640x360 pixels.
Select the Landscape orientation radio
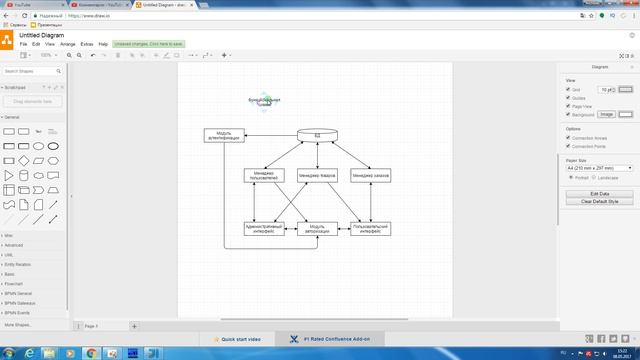point(594,178)
